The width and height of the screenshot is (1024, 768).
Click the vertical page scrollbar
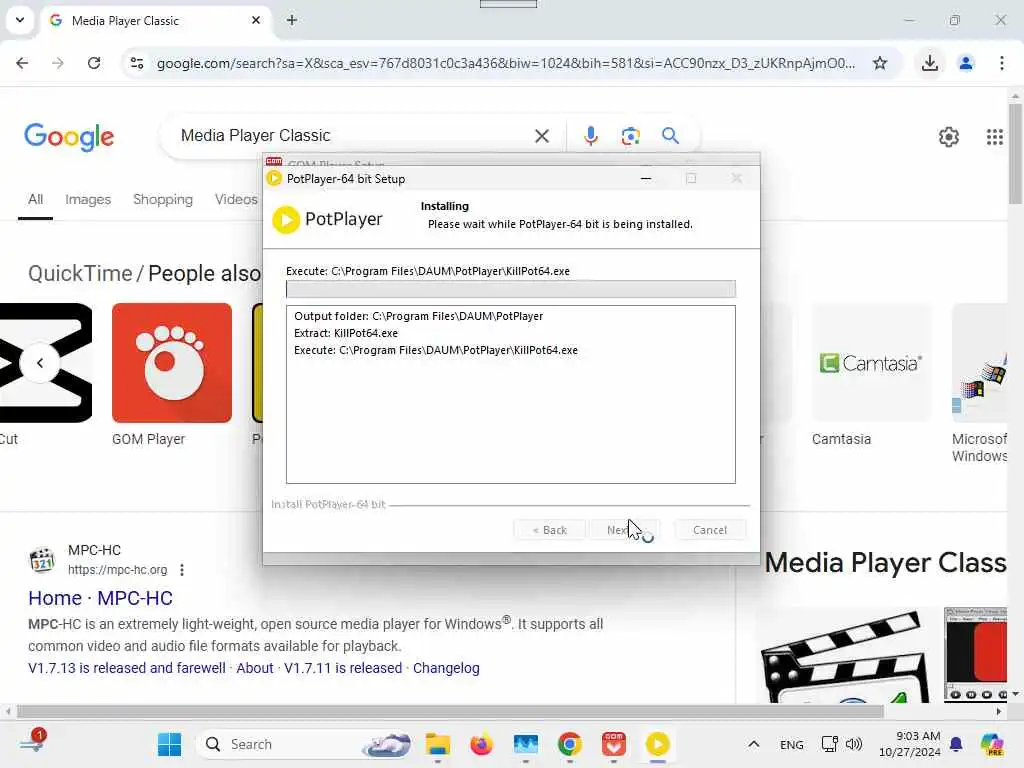click(1015, 154)
